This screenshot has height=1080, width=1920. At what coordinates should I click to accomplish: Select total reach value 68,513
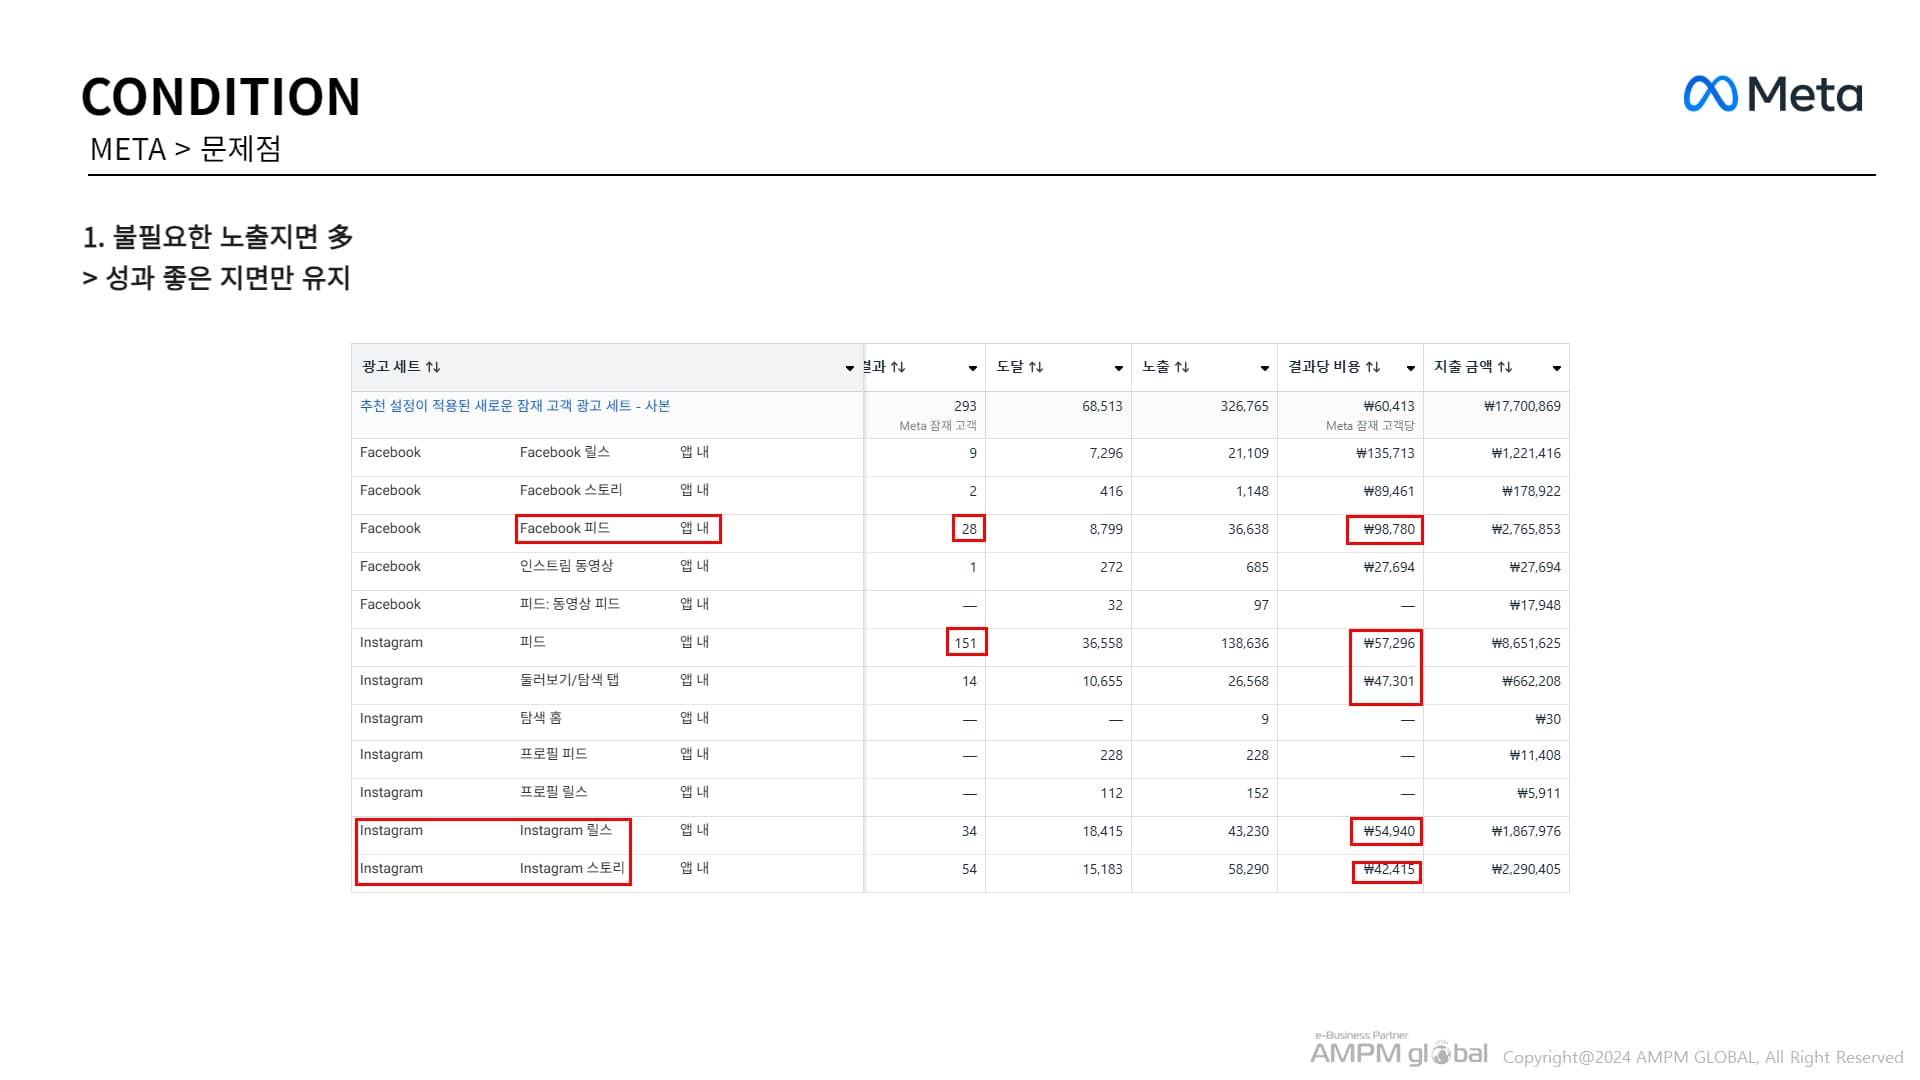(1102, 406)
